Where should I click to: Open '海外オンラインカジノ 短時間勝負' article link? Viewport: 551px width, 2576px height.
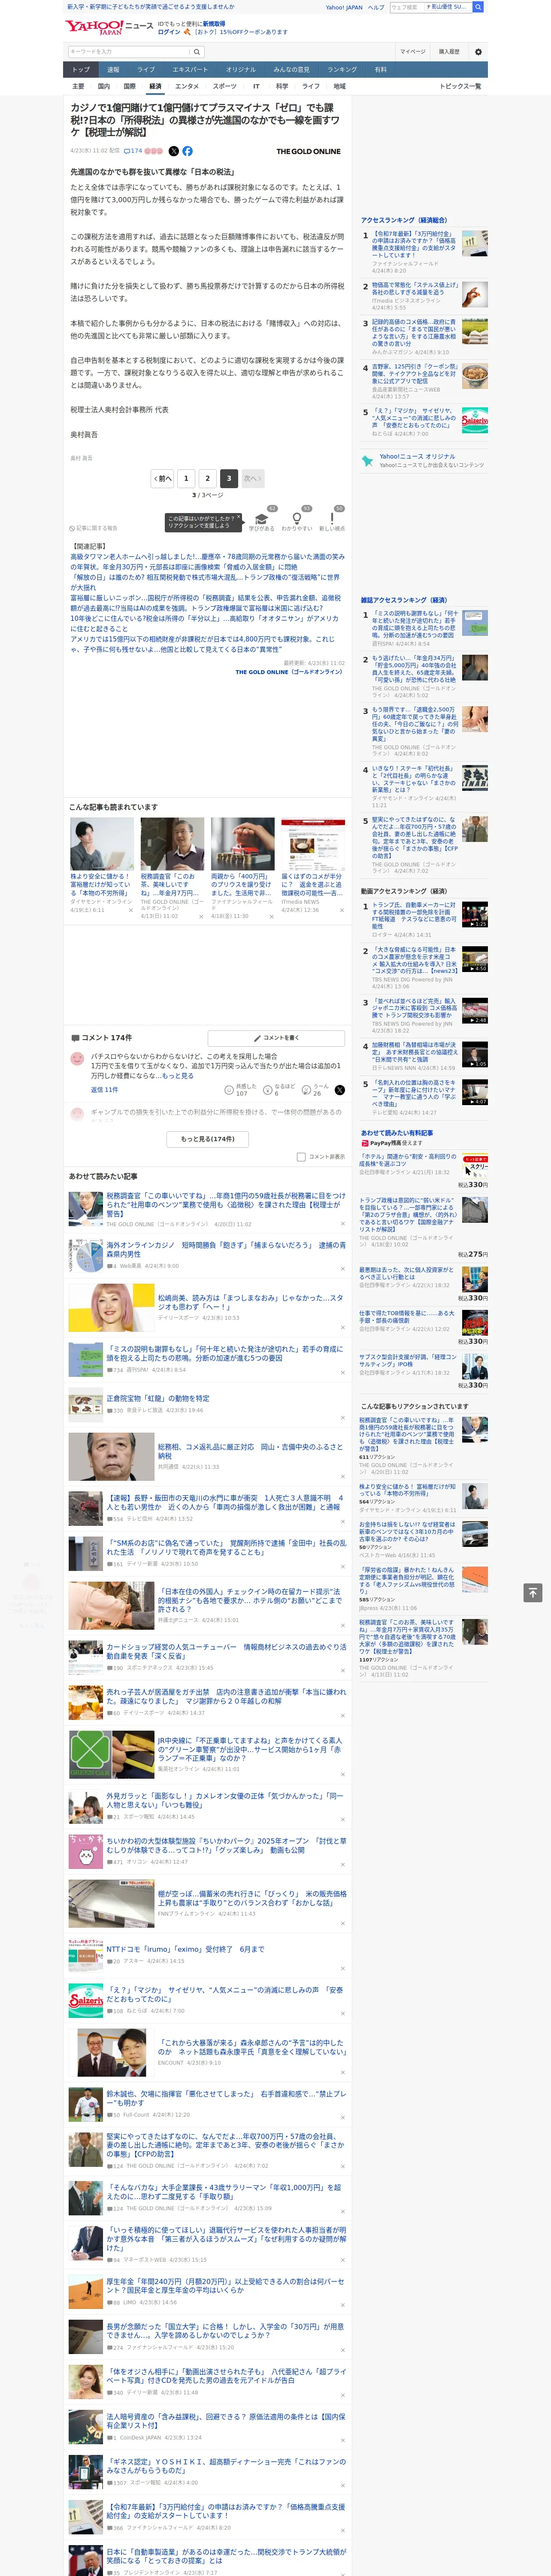tap(226, 1250)
